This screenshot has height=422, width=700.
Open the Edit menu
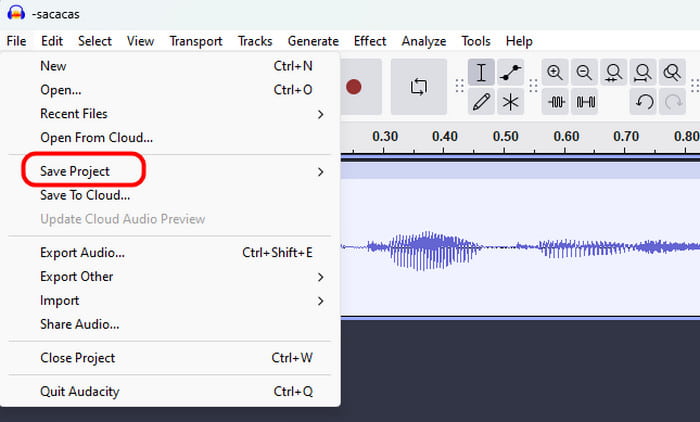tap(52, 41)
